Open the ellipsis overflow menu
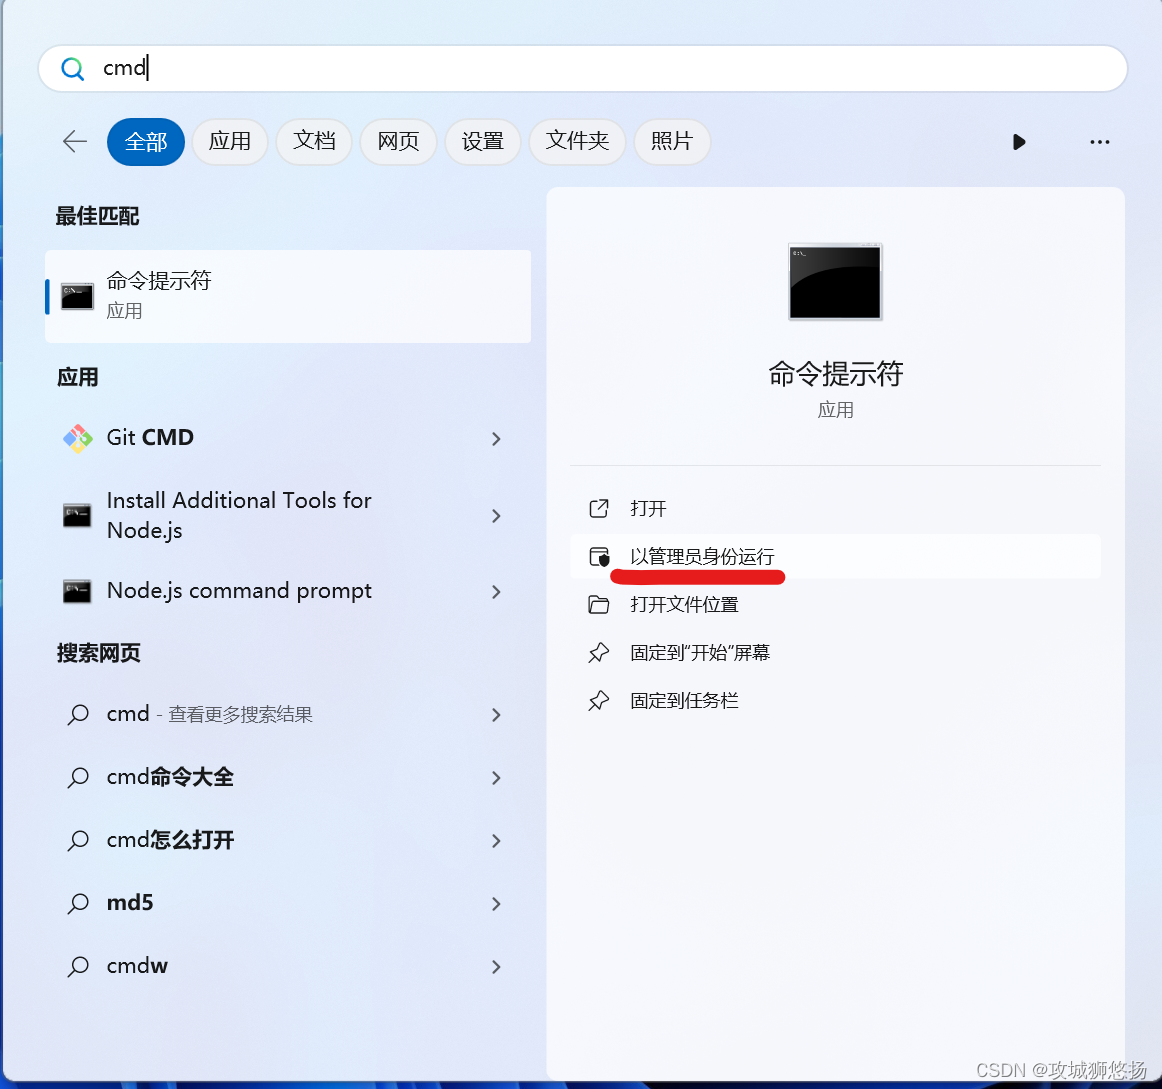Screen dimensions: 1162x1089 tap(1100, 142)
